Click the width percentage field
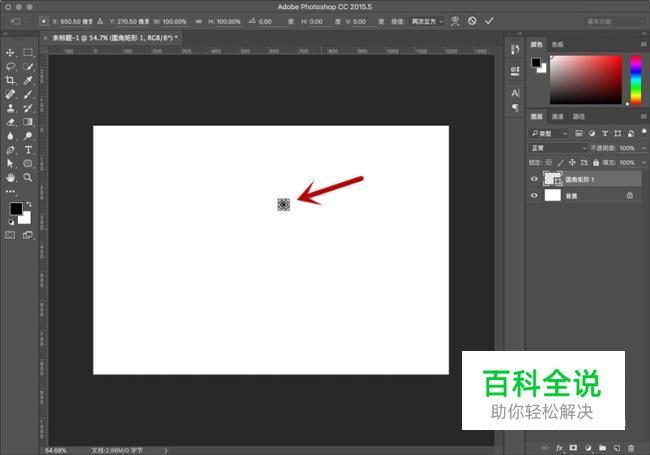Screen dimensions: 650x455 pyautogui.click(x=175, y=22)
